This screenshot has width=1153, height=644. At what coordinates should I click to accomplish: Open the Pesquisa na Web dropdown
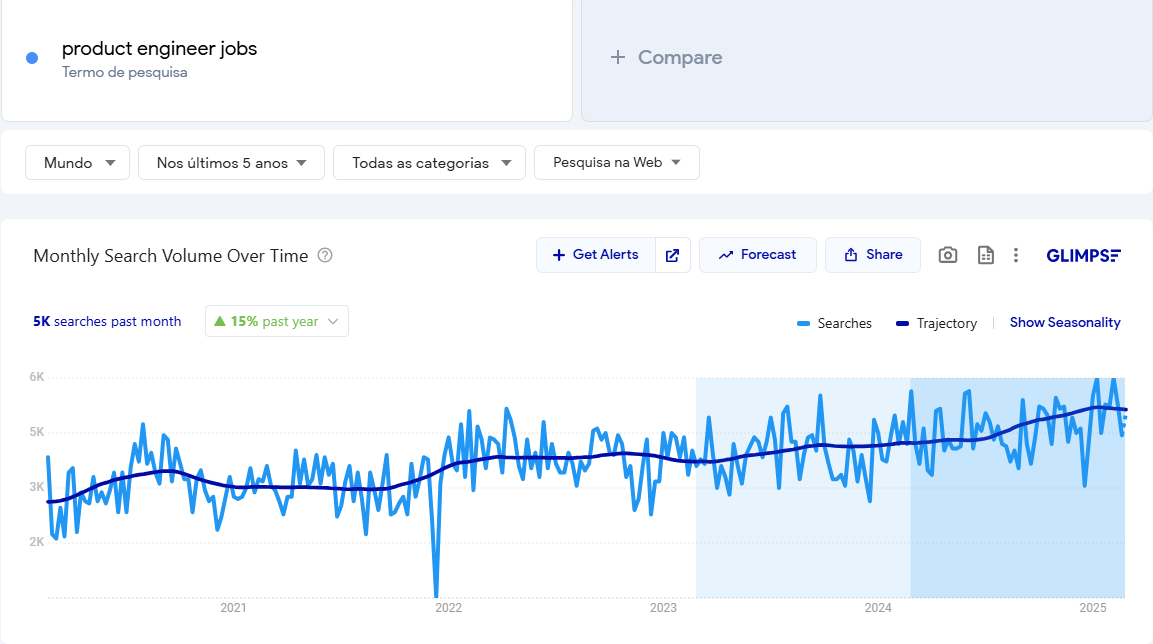point(616,162)
